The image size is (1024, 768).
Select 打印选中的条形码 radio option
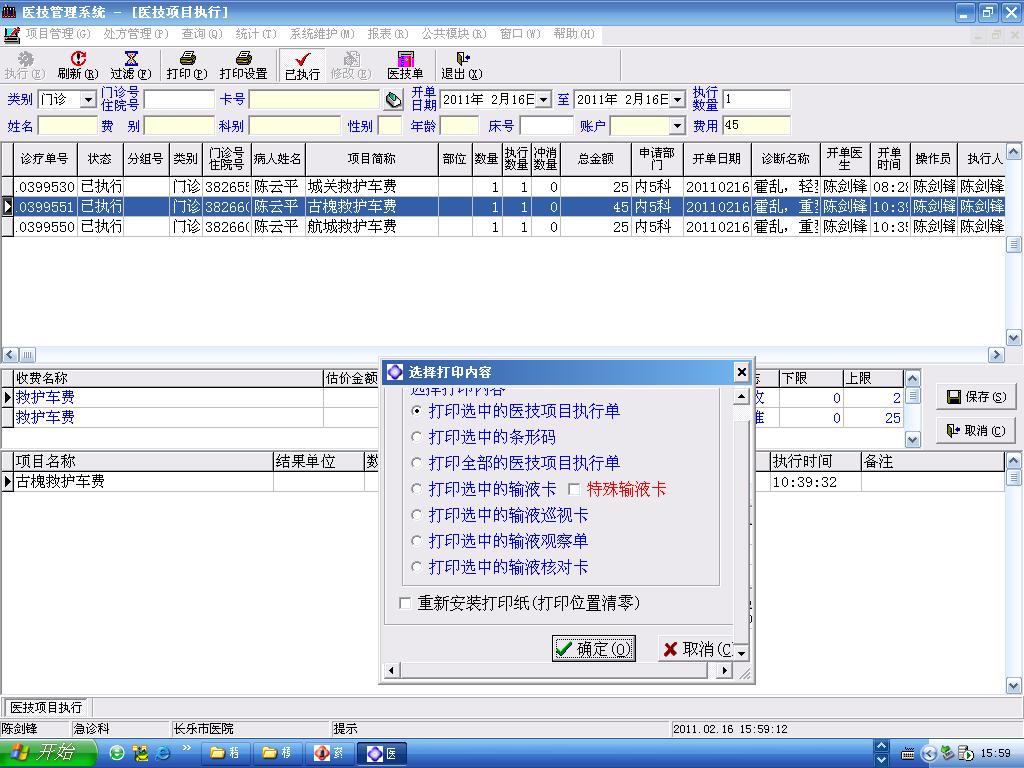click(416, 437)
